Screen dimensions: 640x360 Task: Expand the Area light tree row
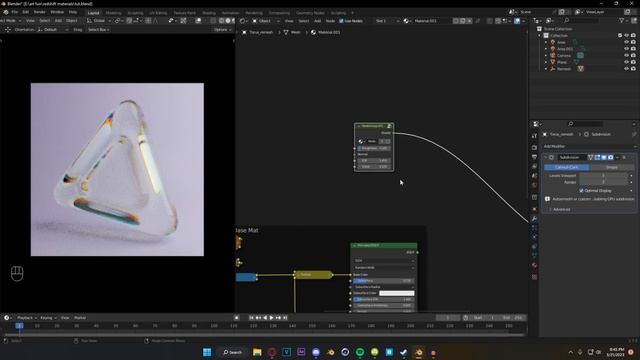point(546,42)
